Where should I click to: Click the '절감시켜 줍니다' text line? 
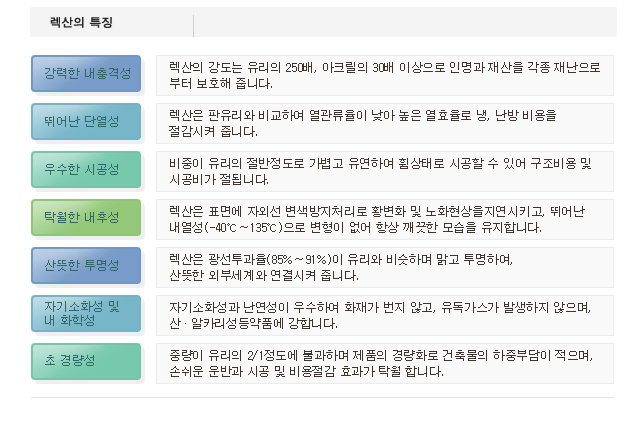(216, 131)
